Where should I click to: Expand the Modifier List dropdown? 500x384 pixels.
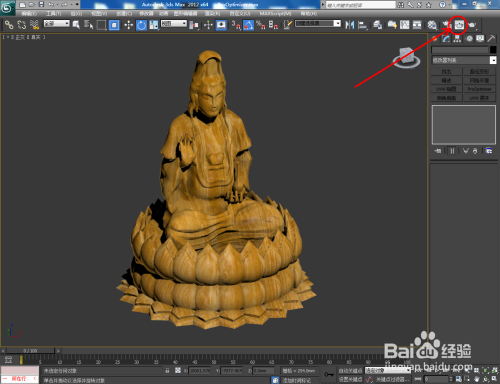tap(464, 60)
